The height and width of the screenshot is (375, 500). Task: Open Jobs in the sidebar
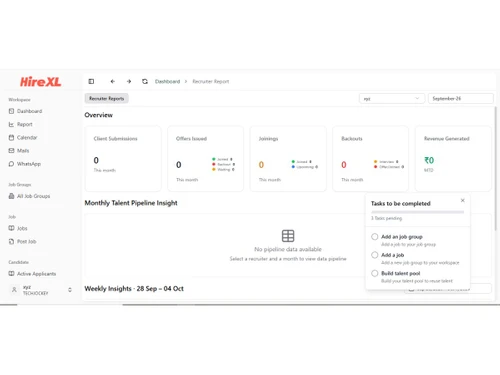22,228
